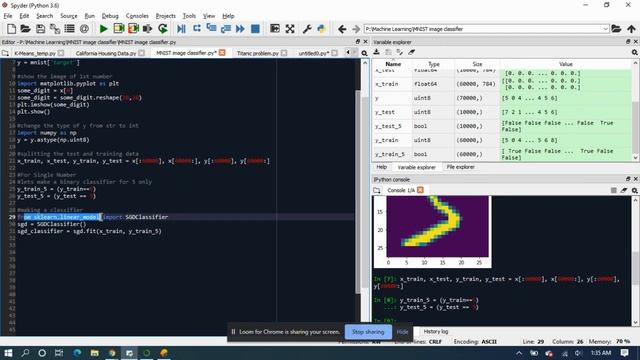Screen dimensions: 640x360
Task: Start debugging the file
Action: [x=182, y=29]
